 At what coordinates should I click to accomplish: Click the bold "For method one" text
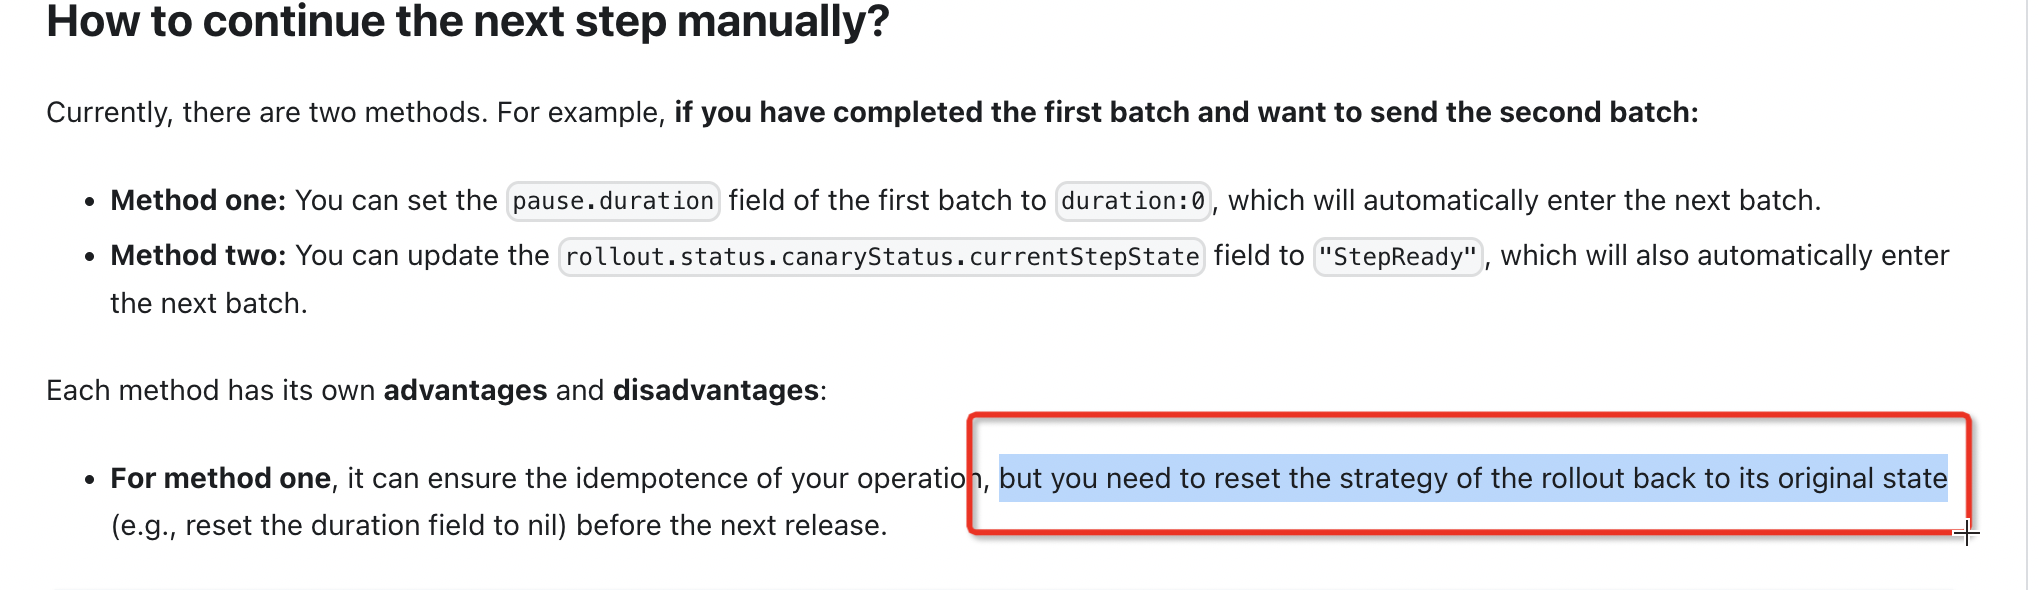pyautogui.click(x=220, y=478)
